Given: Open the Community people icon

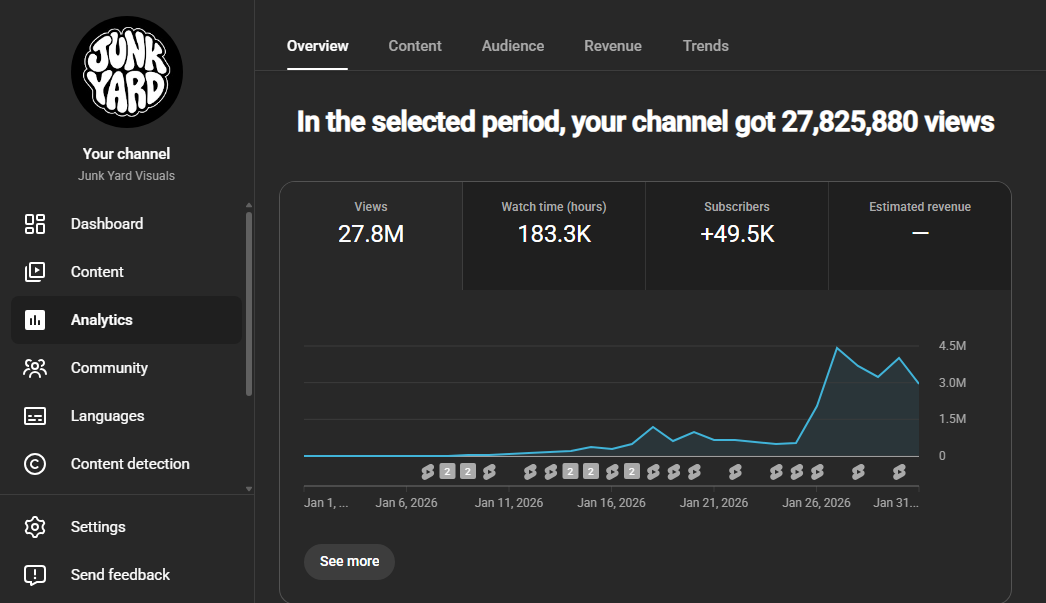Looking at the screenshot, I should pos(35,368).
